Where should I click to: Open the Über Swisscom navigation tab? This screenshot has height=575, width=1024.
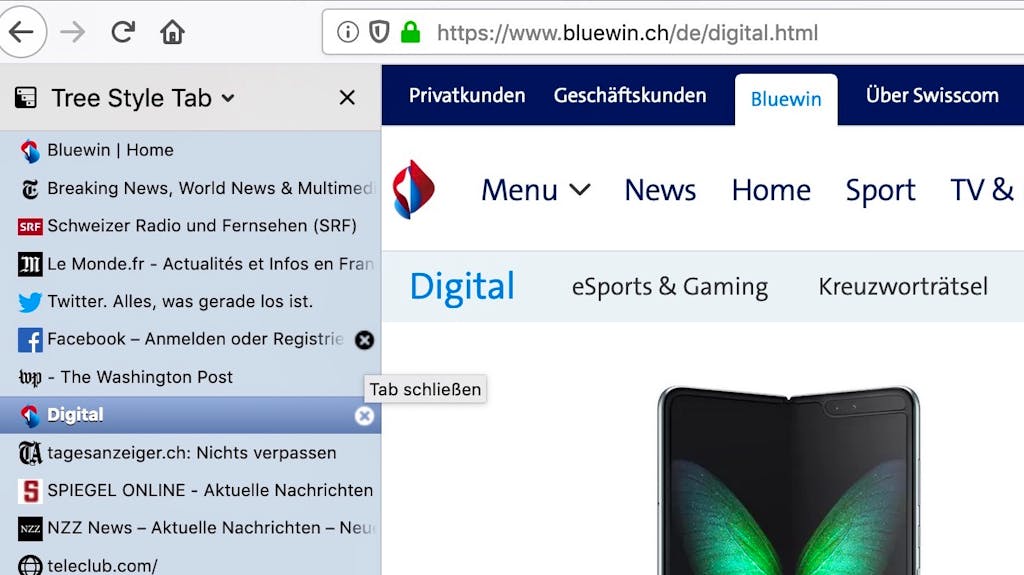[x=932, y=95]
